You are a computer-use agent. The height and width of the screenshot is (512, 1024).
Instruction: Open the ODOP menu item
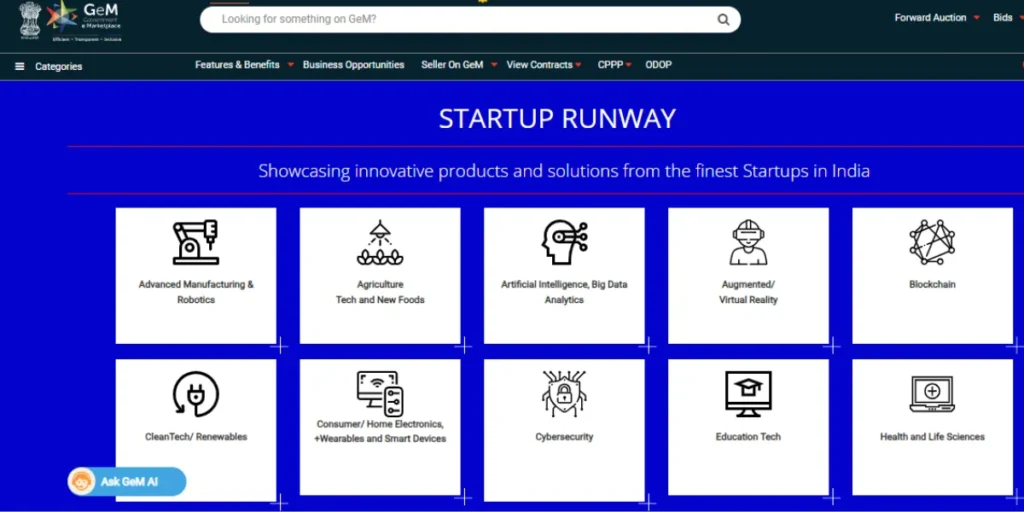658,65
